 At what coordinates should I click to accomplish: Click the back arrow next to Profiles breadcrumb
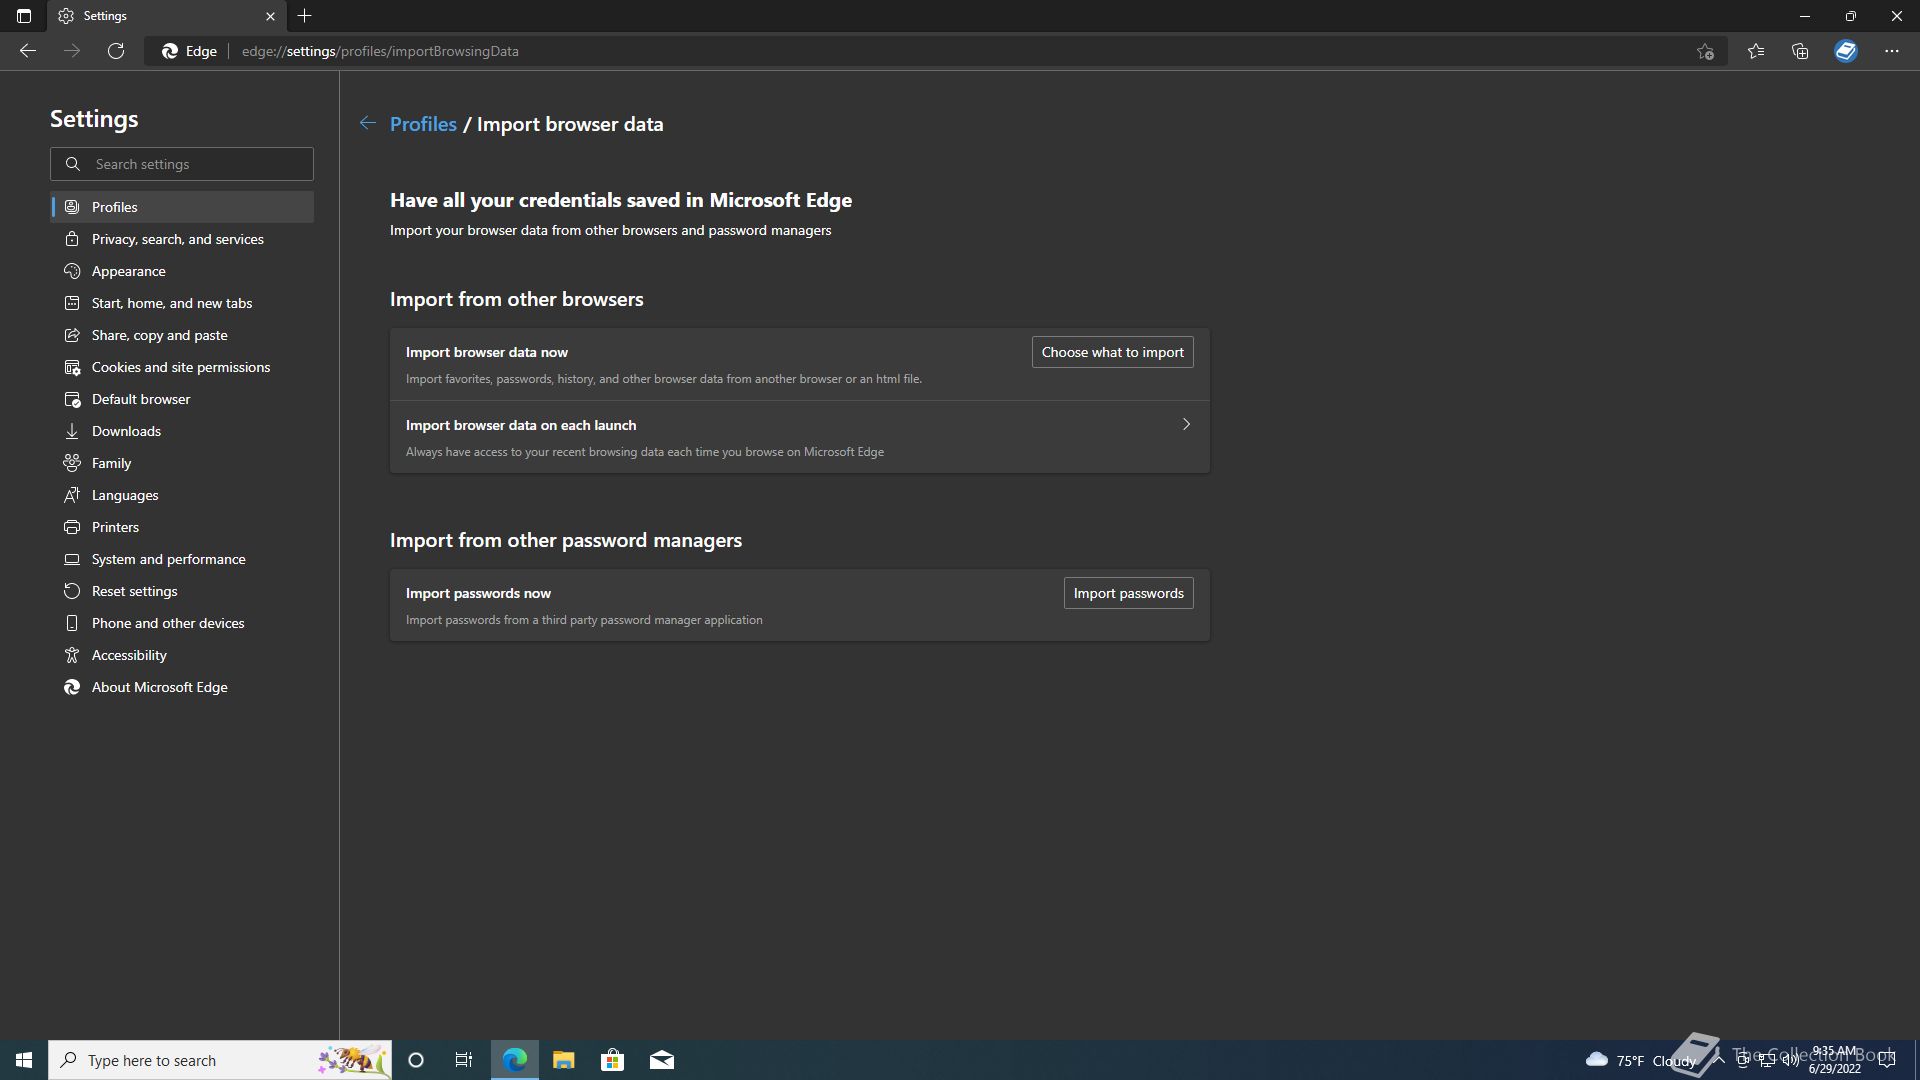[x=368, y=123]
